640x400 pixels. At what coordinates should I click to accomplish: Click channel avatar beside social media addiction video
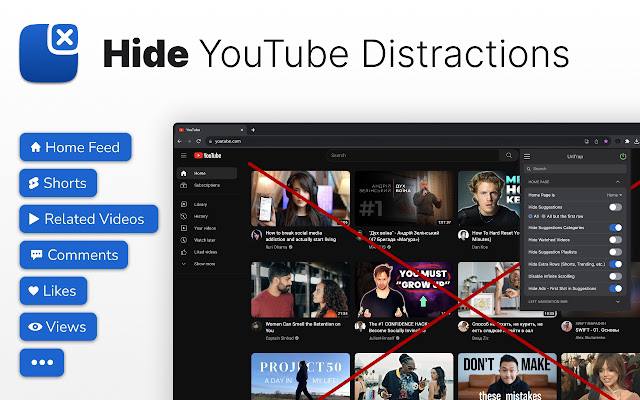[257, 235]
